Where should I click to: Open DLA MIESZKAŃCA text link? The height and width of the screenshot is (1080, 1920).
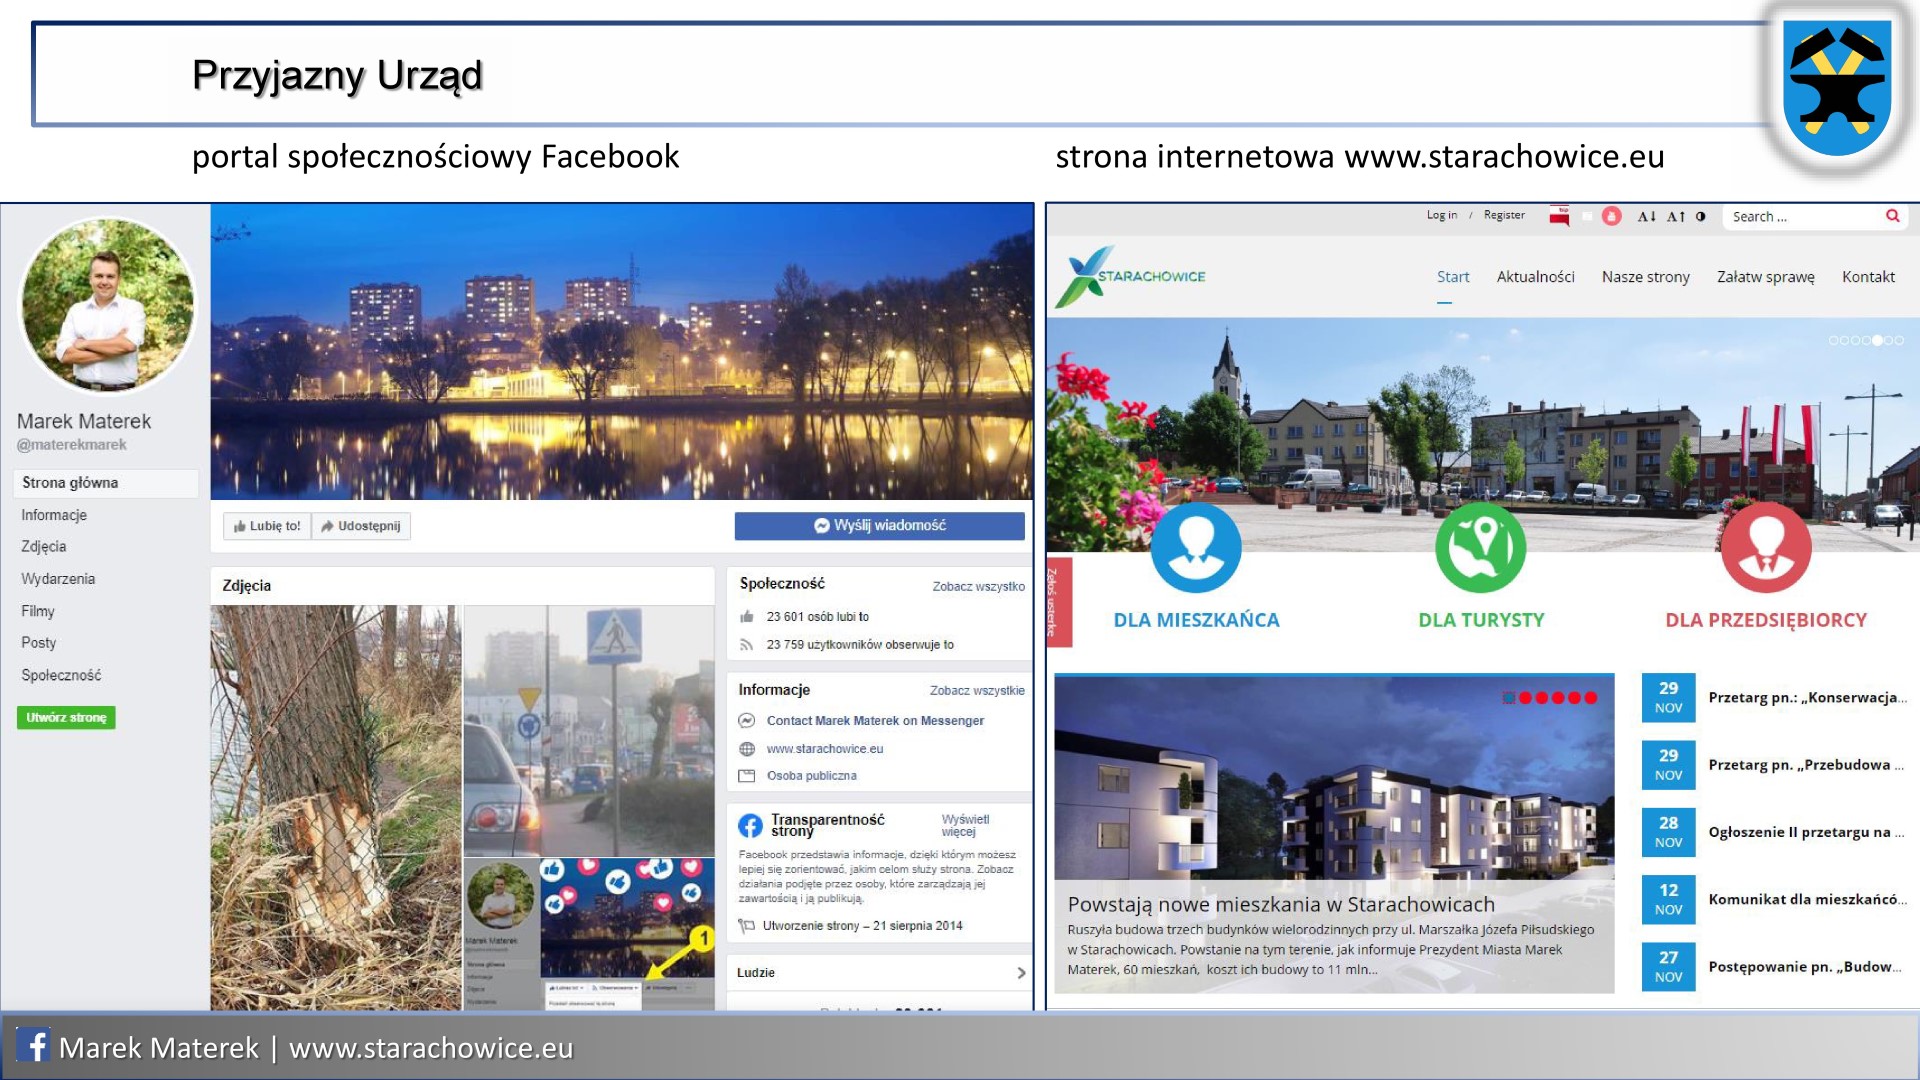click(x=1196, y=620)
